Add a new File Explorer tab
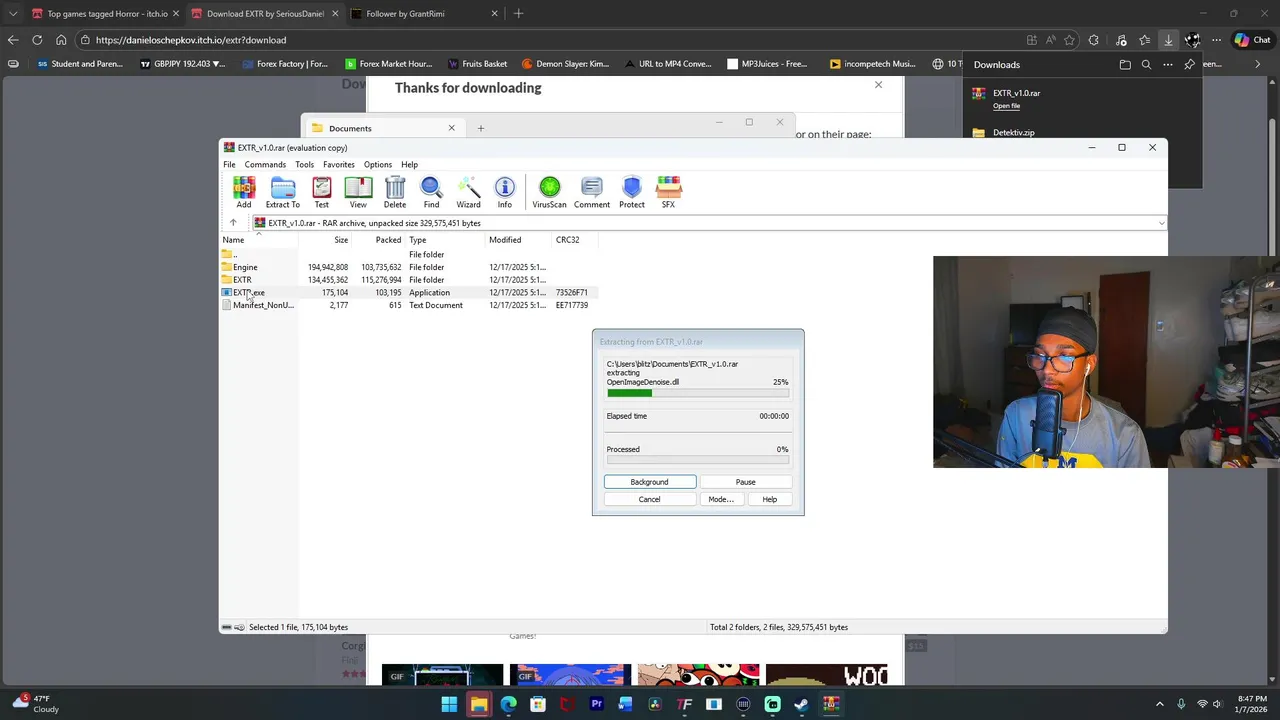The height and width of the screenshot is (720, 1280). click(480, 128)
